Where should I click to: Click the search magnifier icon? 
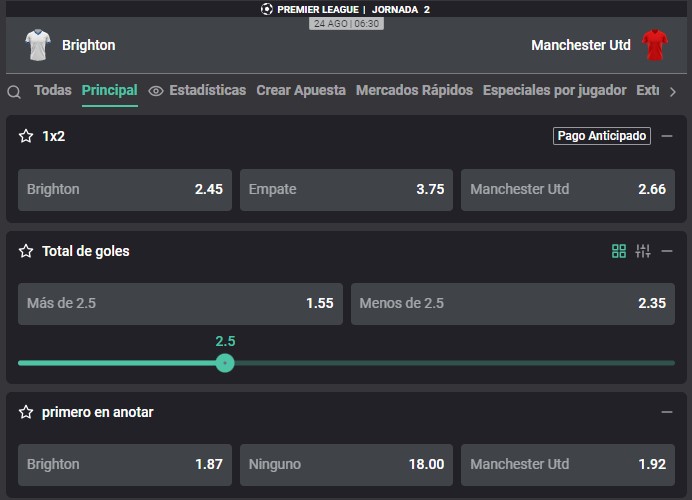point(14,92)
